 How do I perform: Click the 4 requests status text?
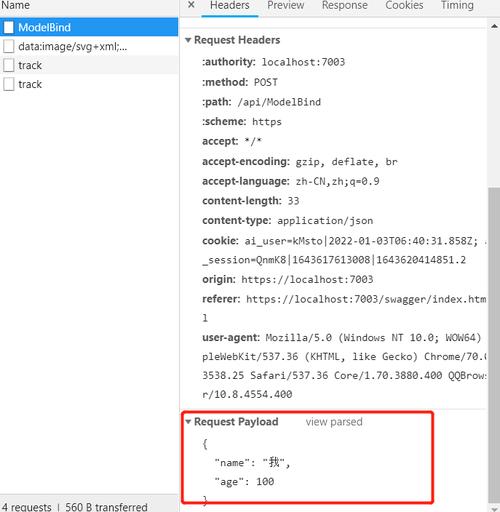coord(26,507)
